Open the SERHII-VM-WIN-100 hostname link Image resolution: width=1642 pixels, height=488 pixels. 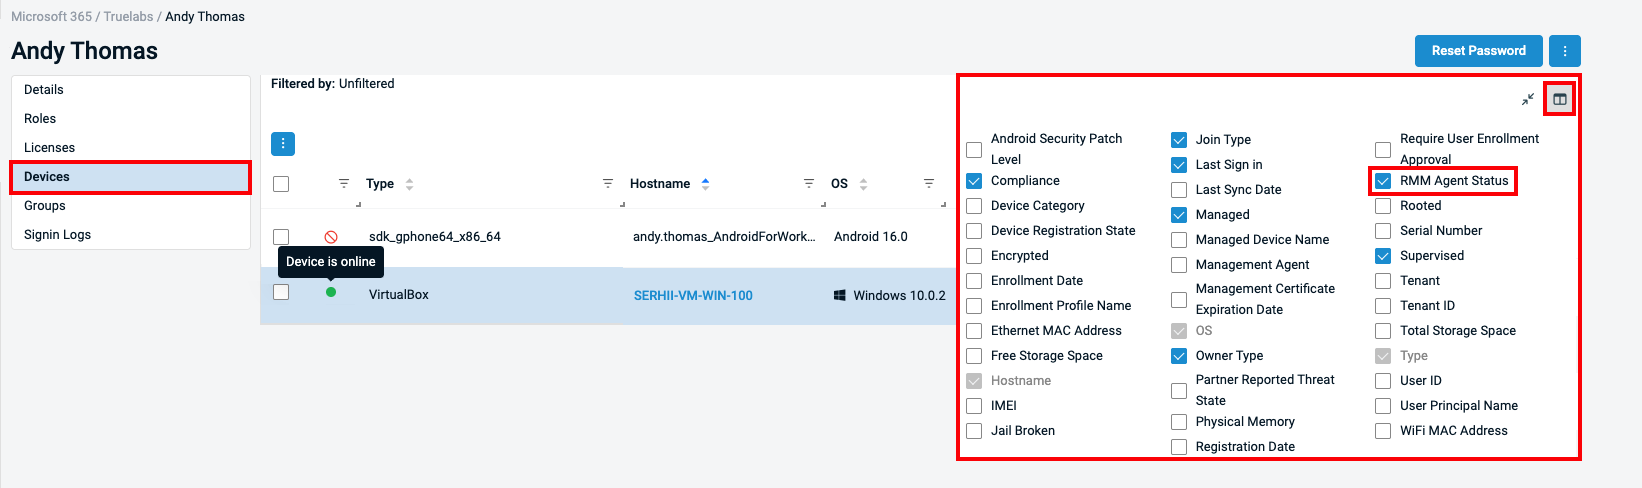pyautogui.click(x=693, y=295)
